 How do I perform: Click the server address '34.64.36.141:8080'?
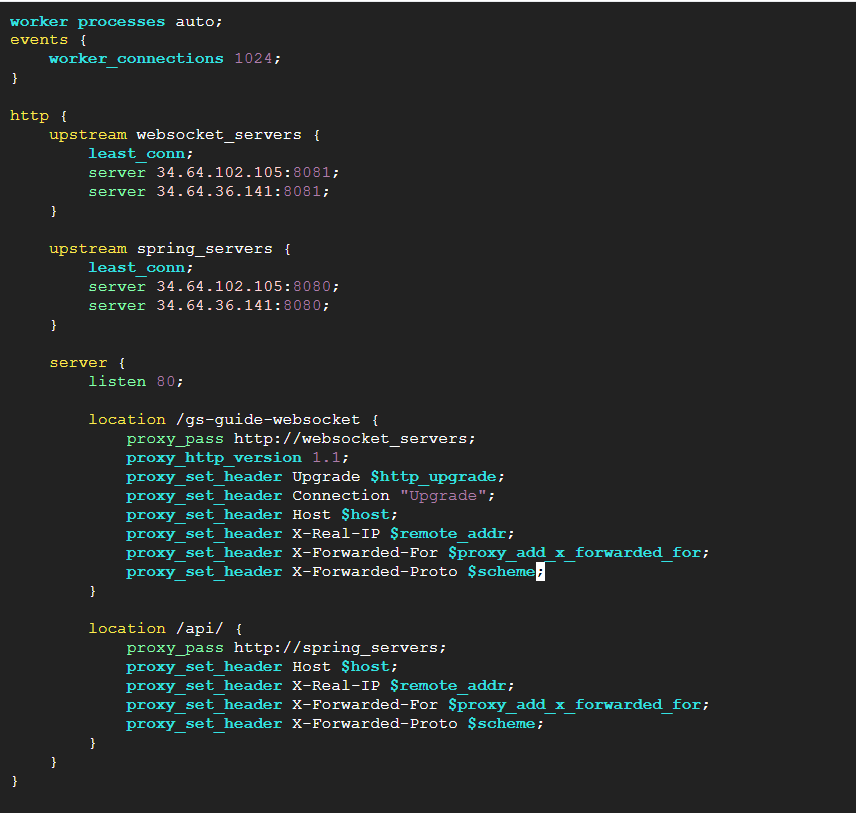[x=238, y=306]
